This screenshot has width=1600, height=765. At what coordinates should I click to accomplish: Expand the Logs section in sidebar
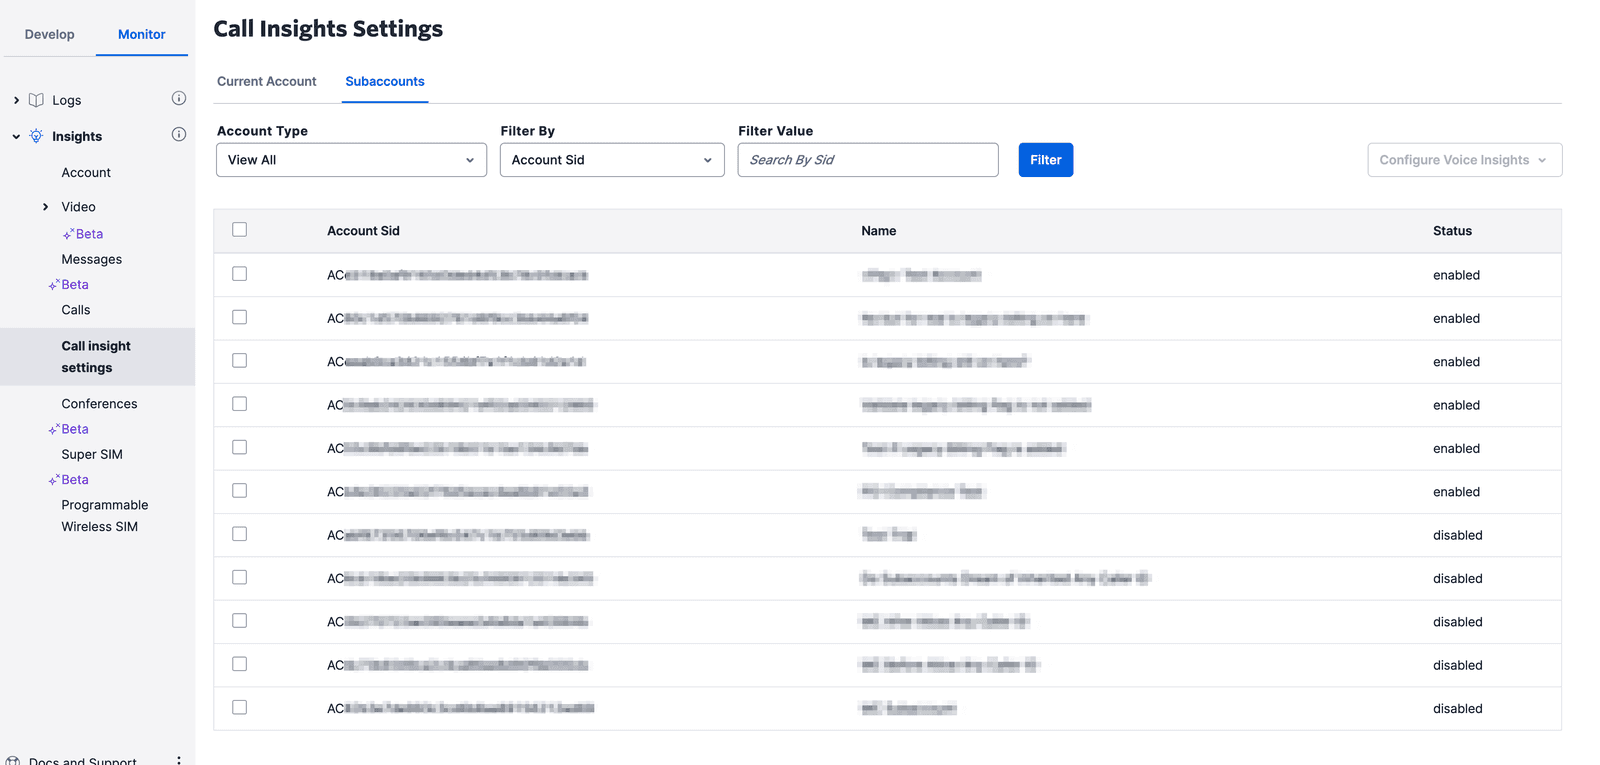tap(16, 100)
